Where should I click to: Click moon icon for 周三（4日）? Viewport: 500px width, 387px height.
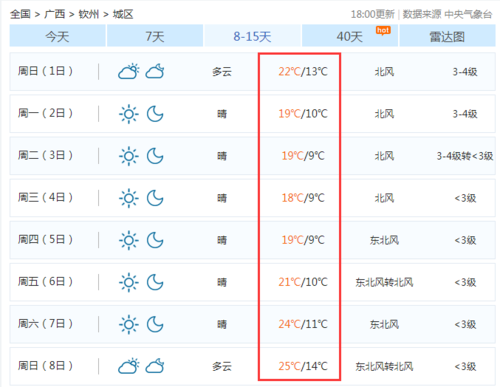(155, 198)
